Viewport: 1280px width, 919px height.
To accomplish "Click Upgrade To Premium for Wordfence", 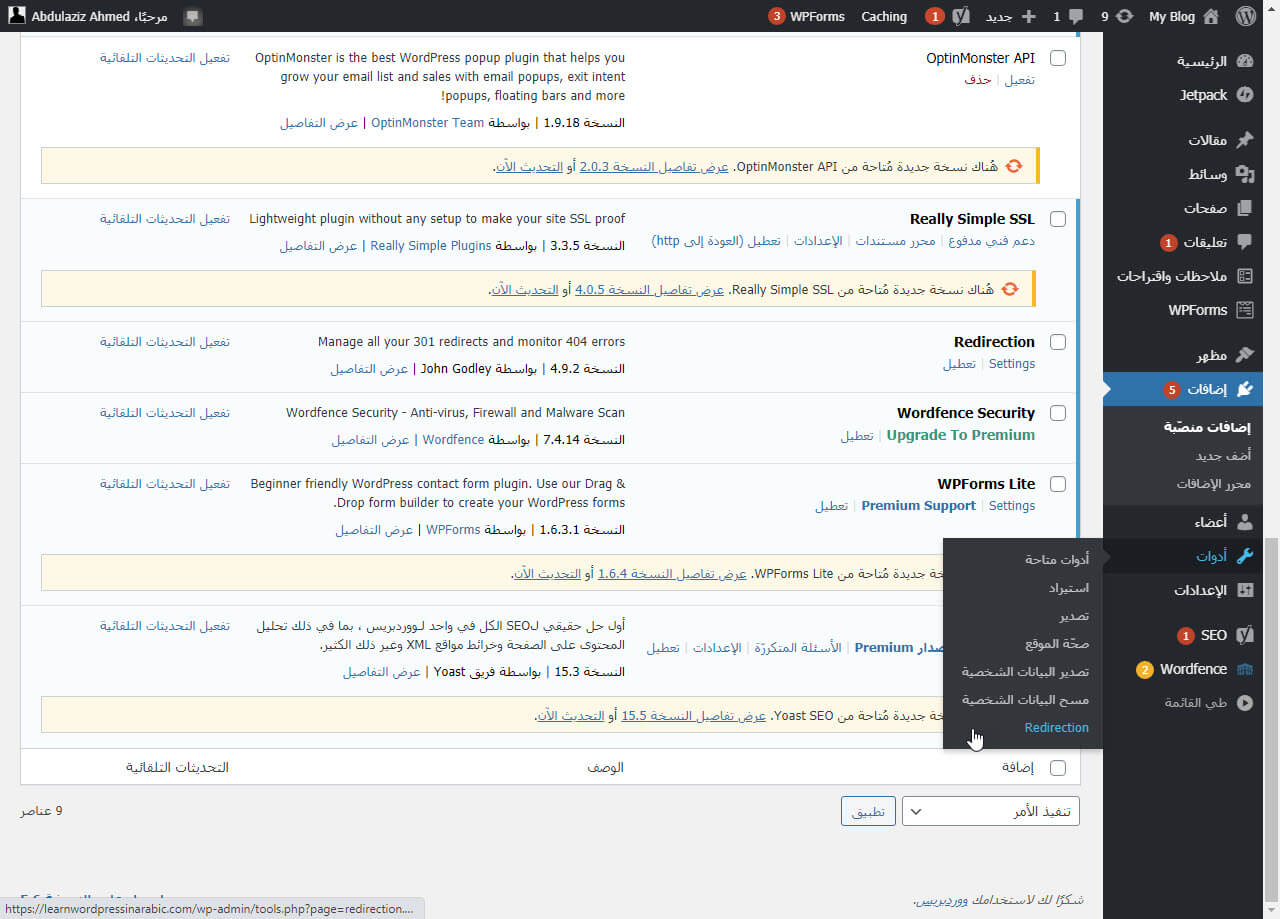I will [x=961, y=435].
